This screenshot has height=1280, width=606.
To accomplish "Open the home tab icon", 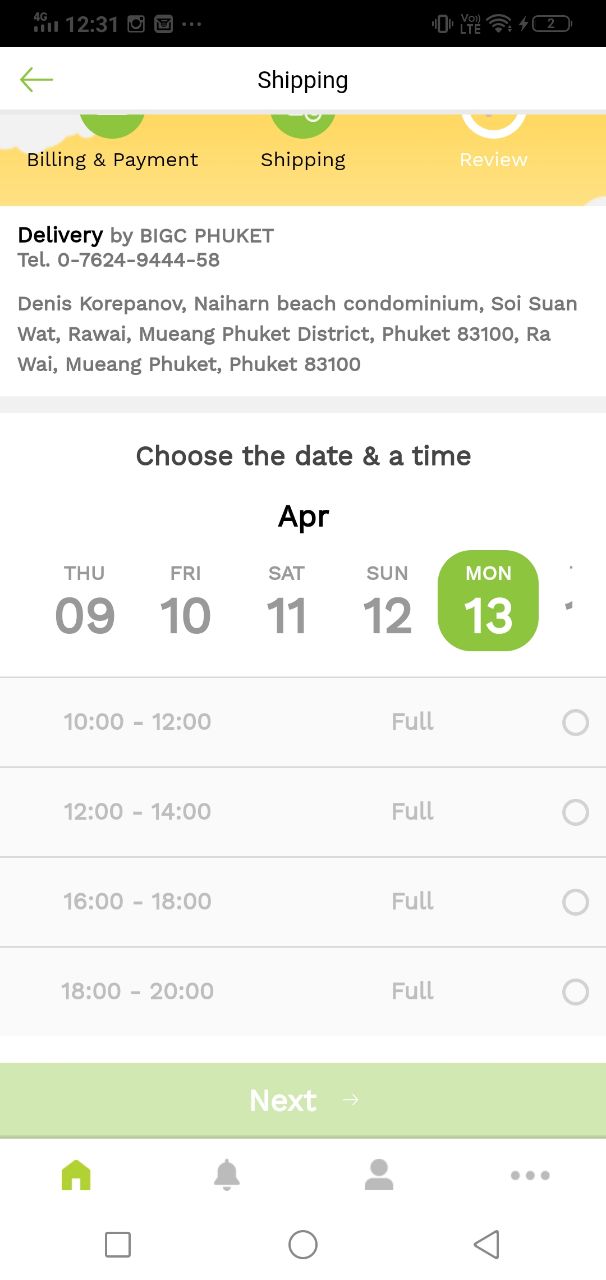I will pos(76,1175).
